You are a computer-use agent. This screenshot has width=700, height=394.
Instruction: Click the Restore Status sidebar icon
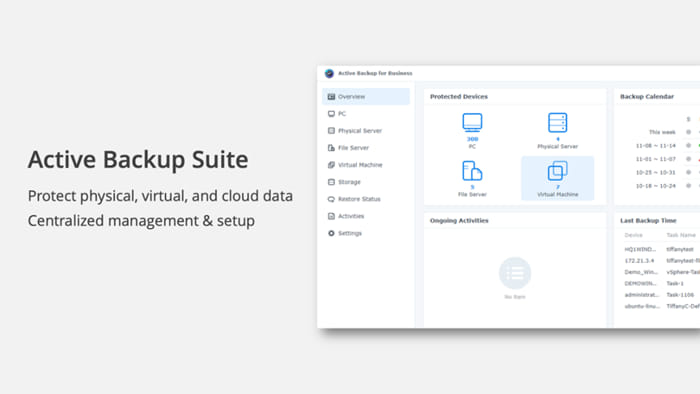[x=331, y=199]
